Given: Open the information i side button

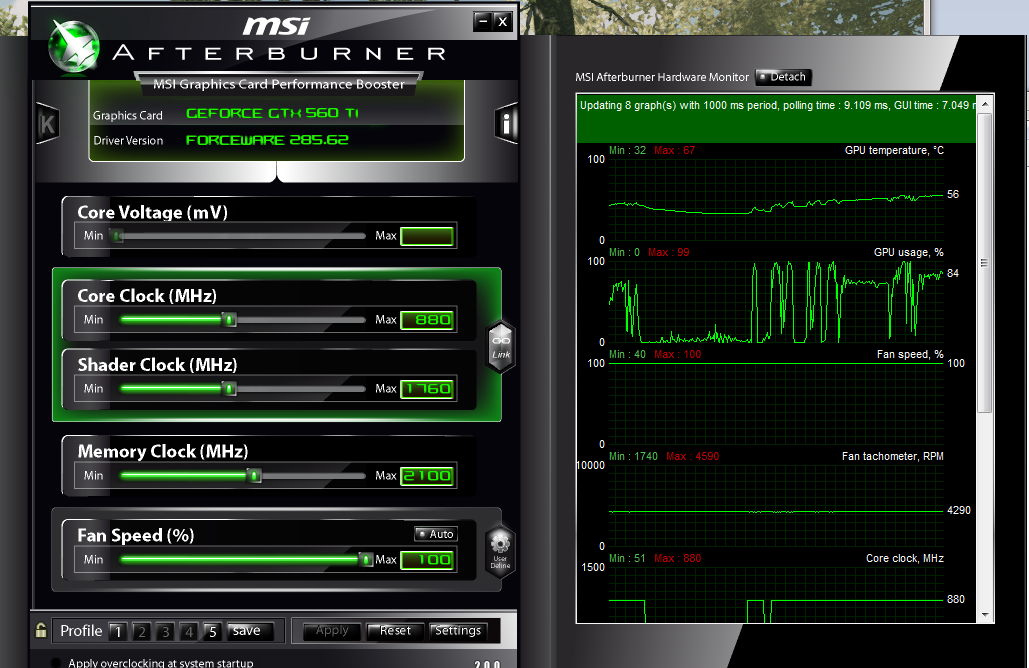Looking at the screenshot, I should (506, 123).
